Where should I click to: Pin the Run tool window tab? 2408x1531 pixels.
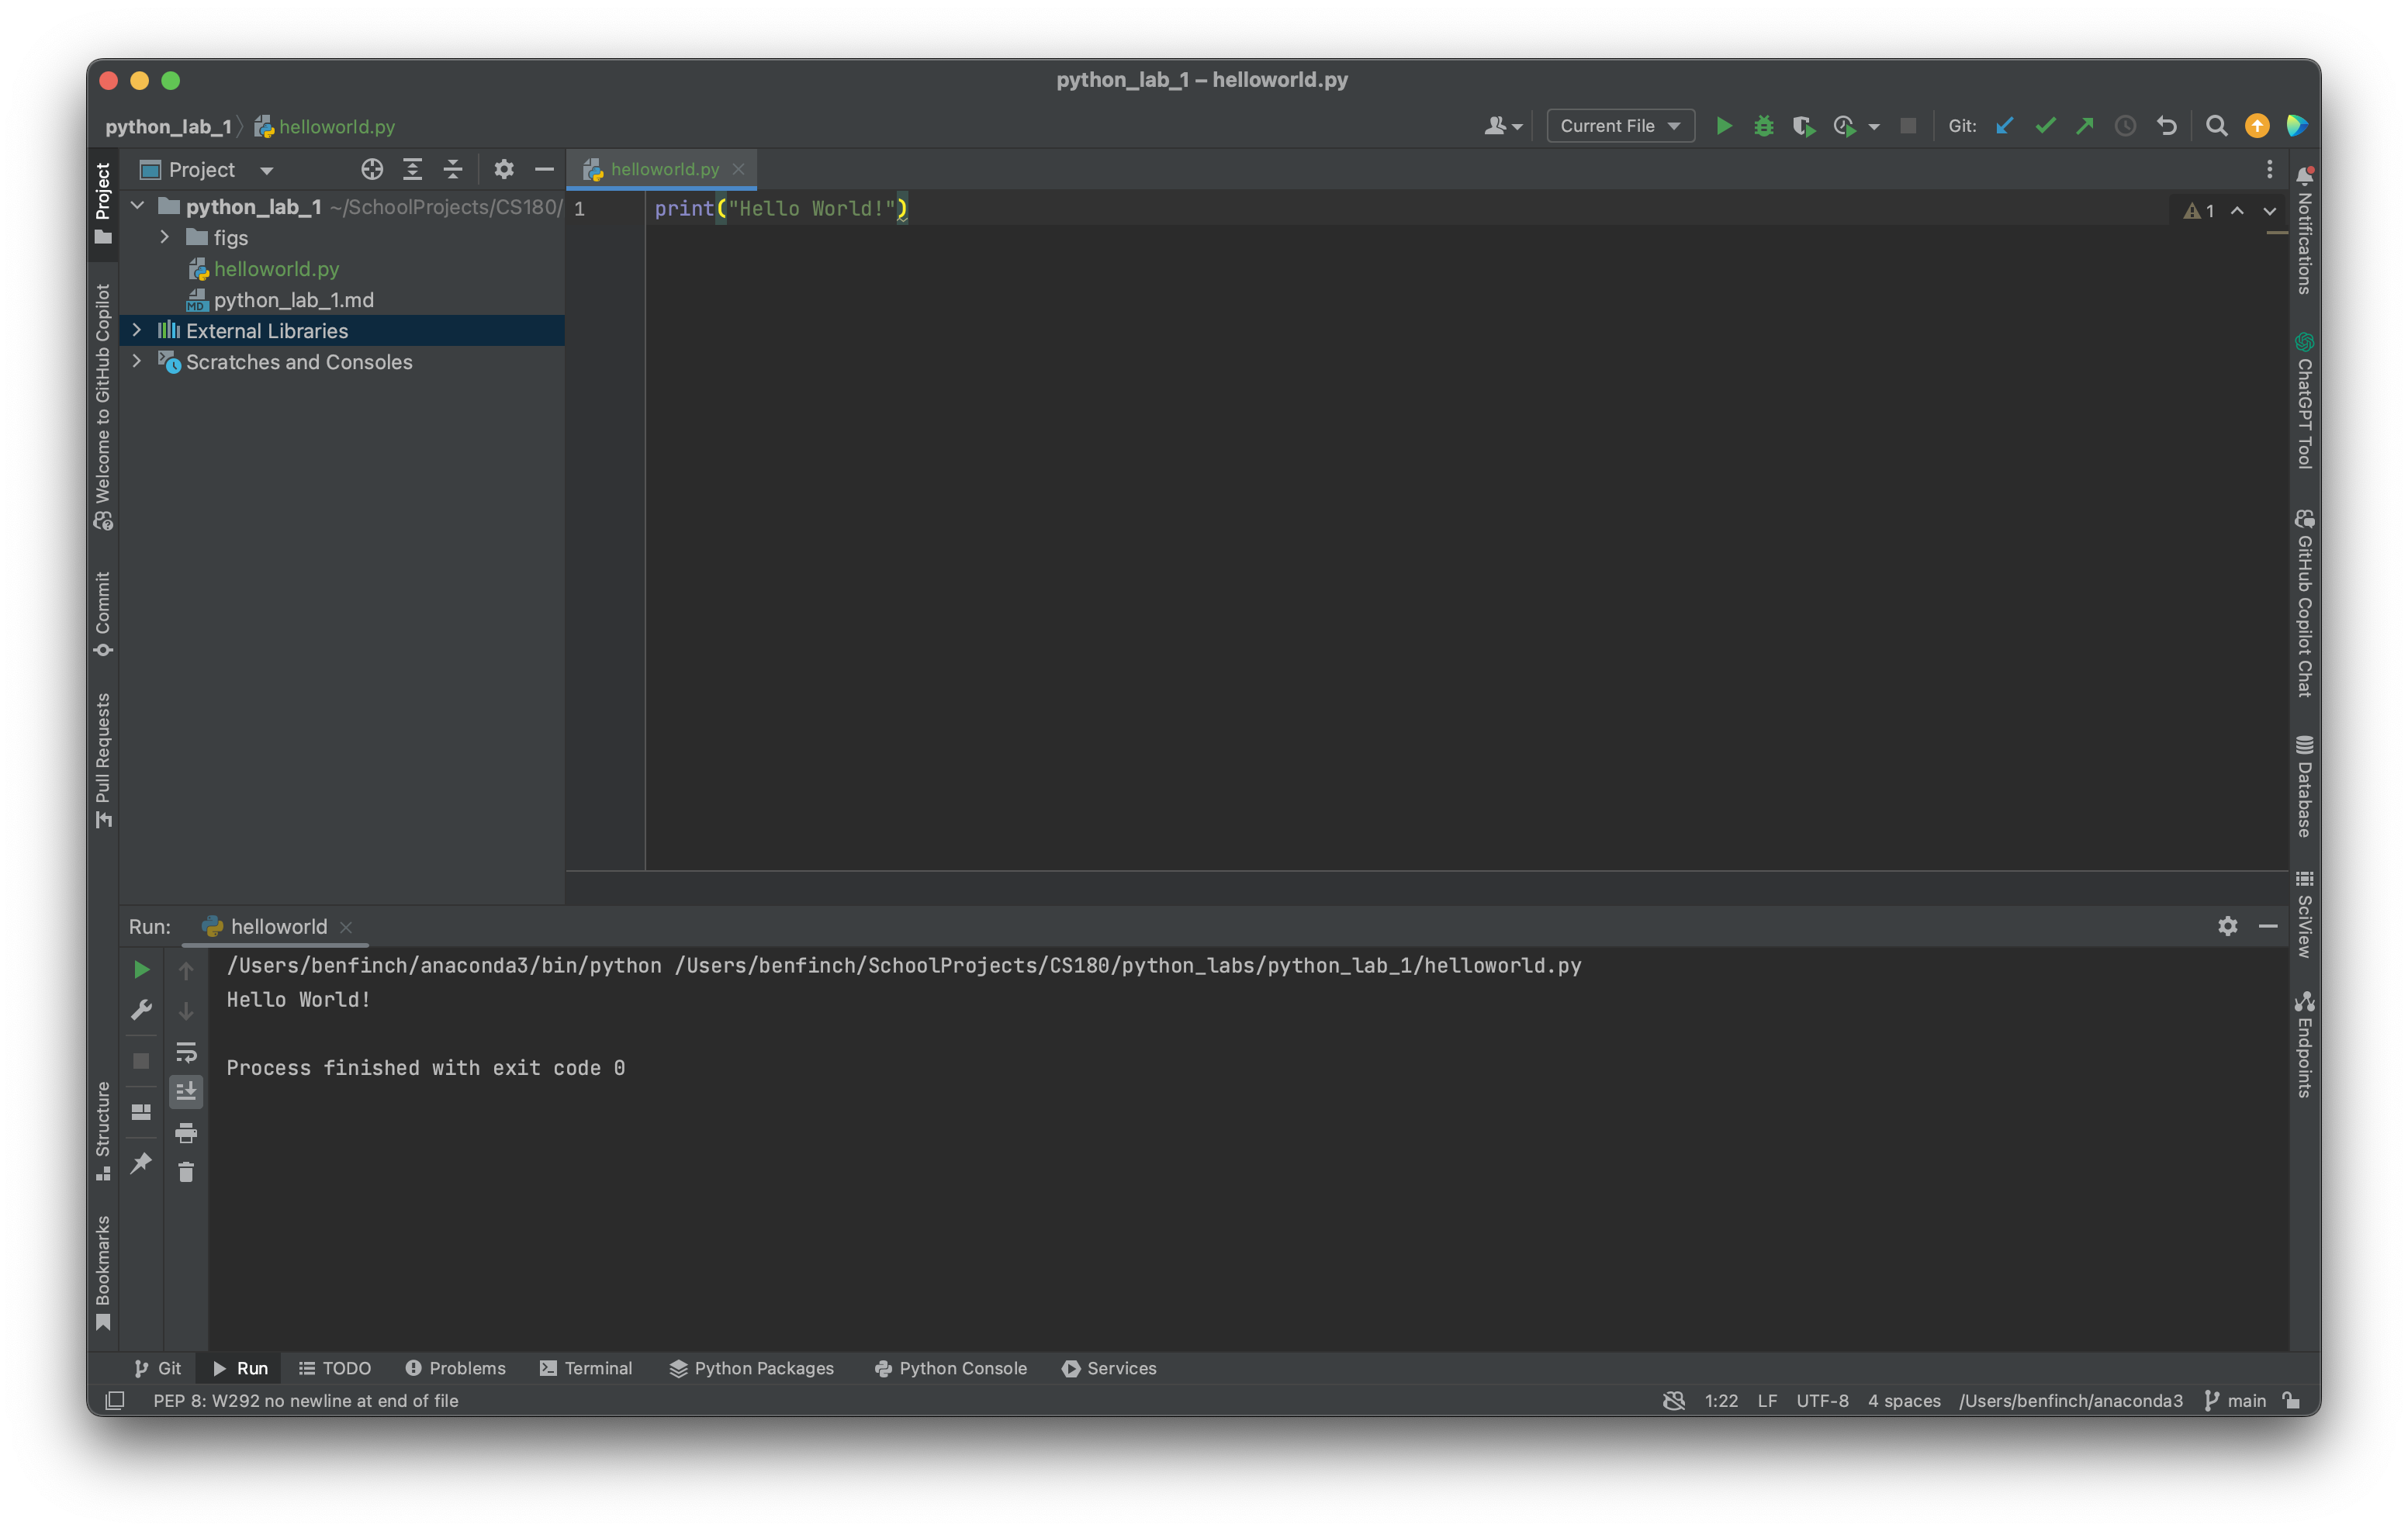point(141,1163)
